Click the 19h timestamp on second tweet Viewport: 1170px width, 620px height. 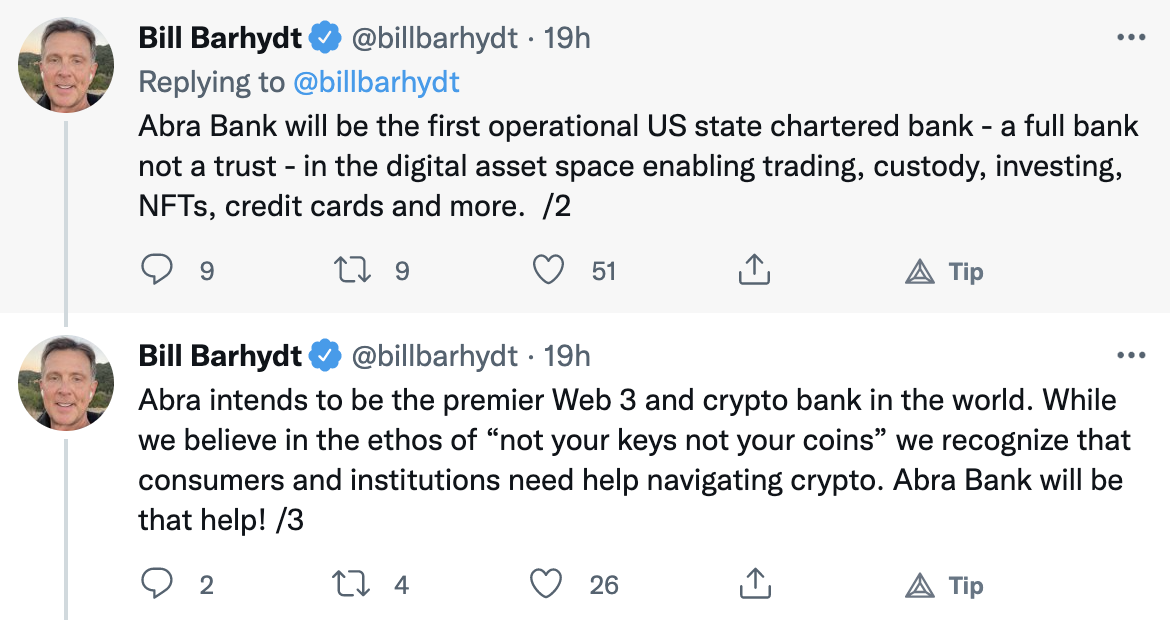(x=568, y=355)
